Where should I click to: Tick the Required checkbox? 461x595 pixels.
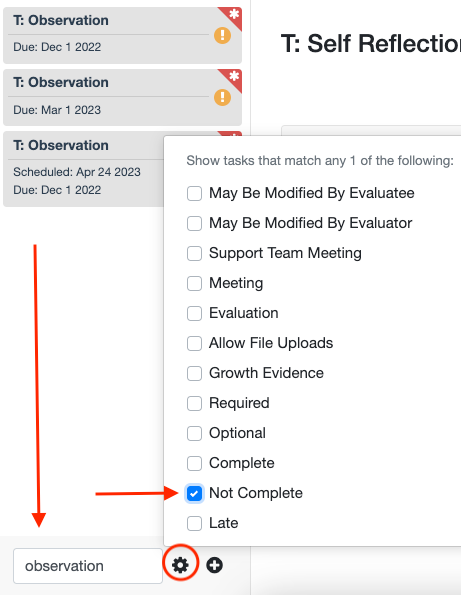pyautogui.click(x=194, y=403)
